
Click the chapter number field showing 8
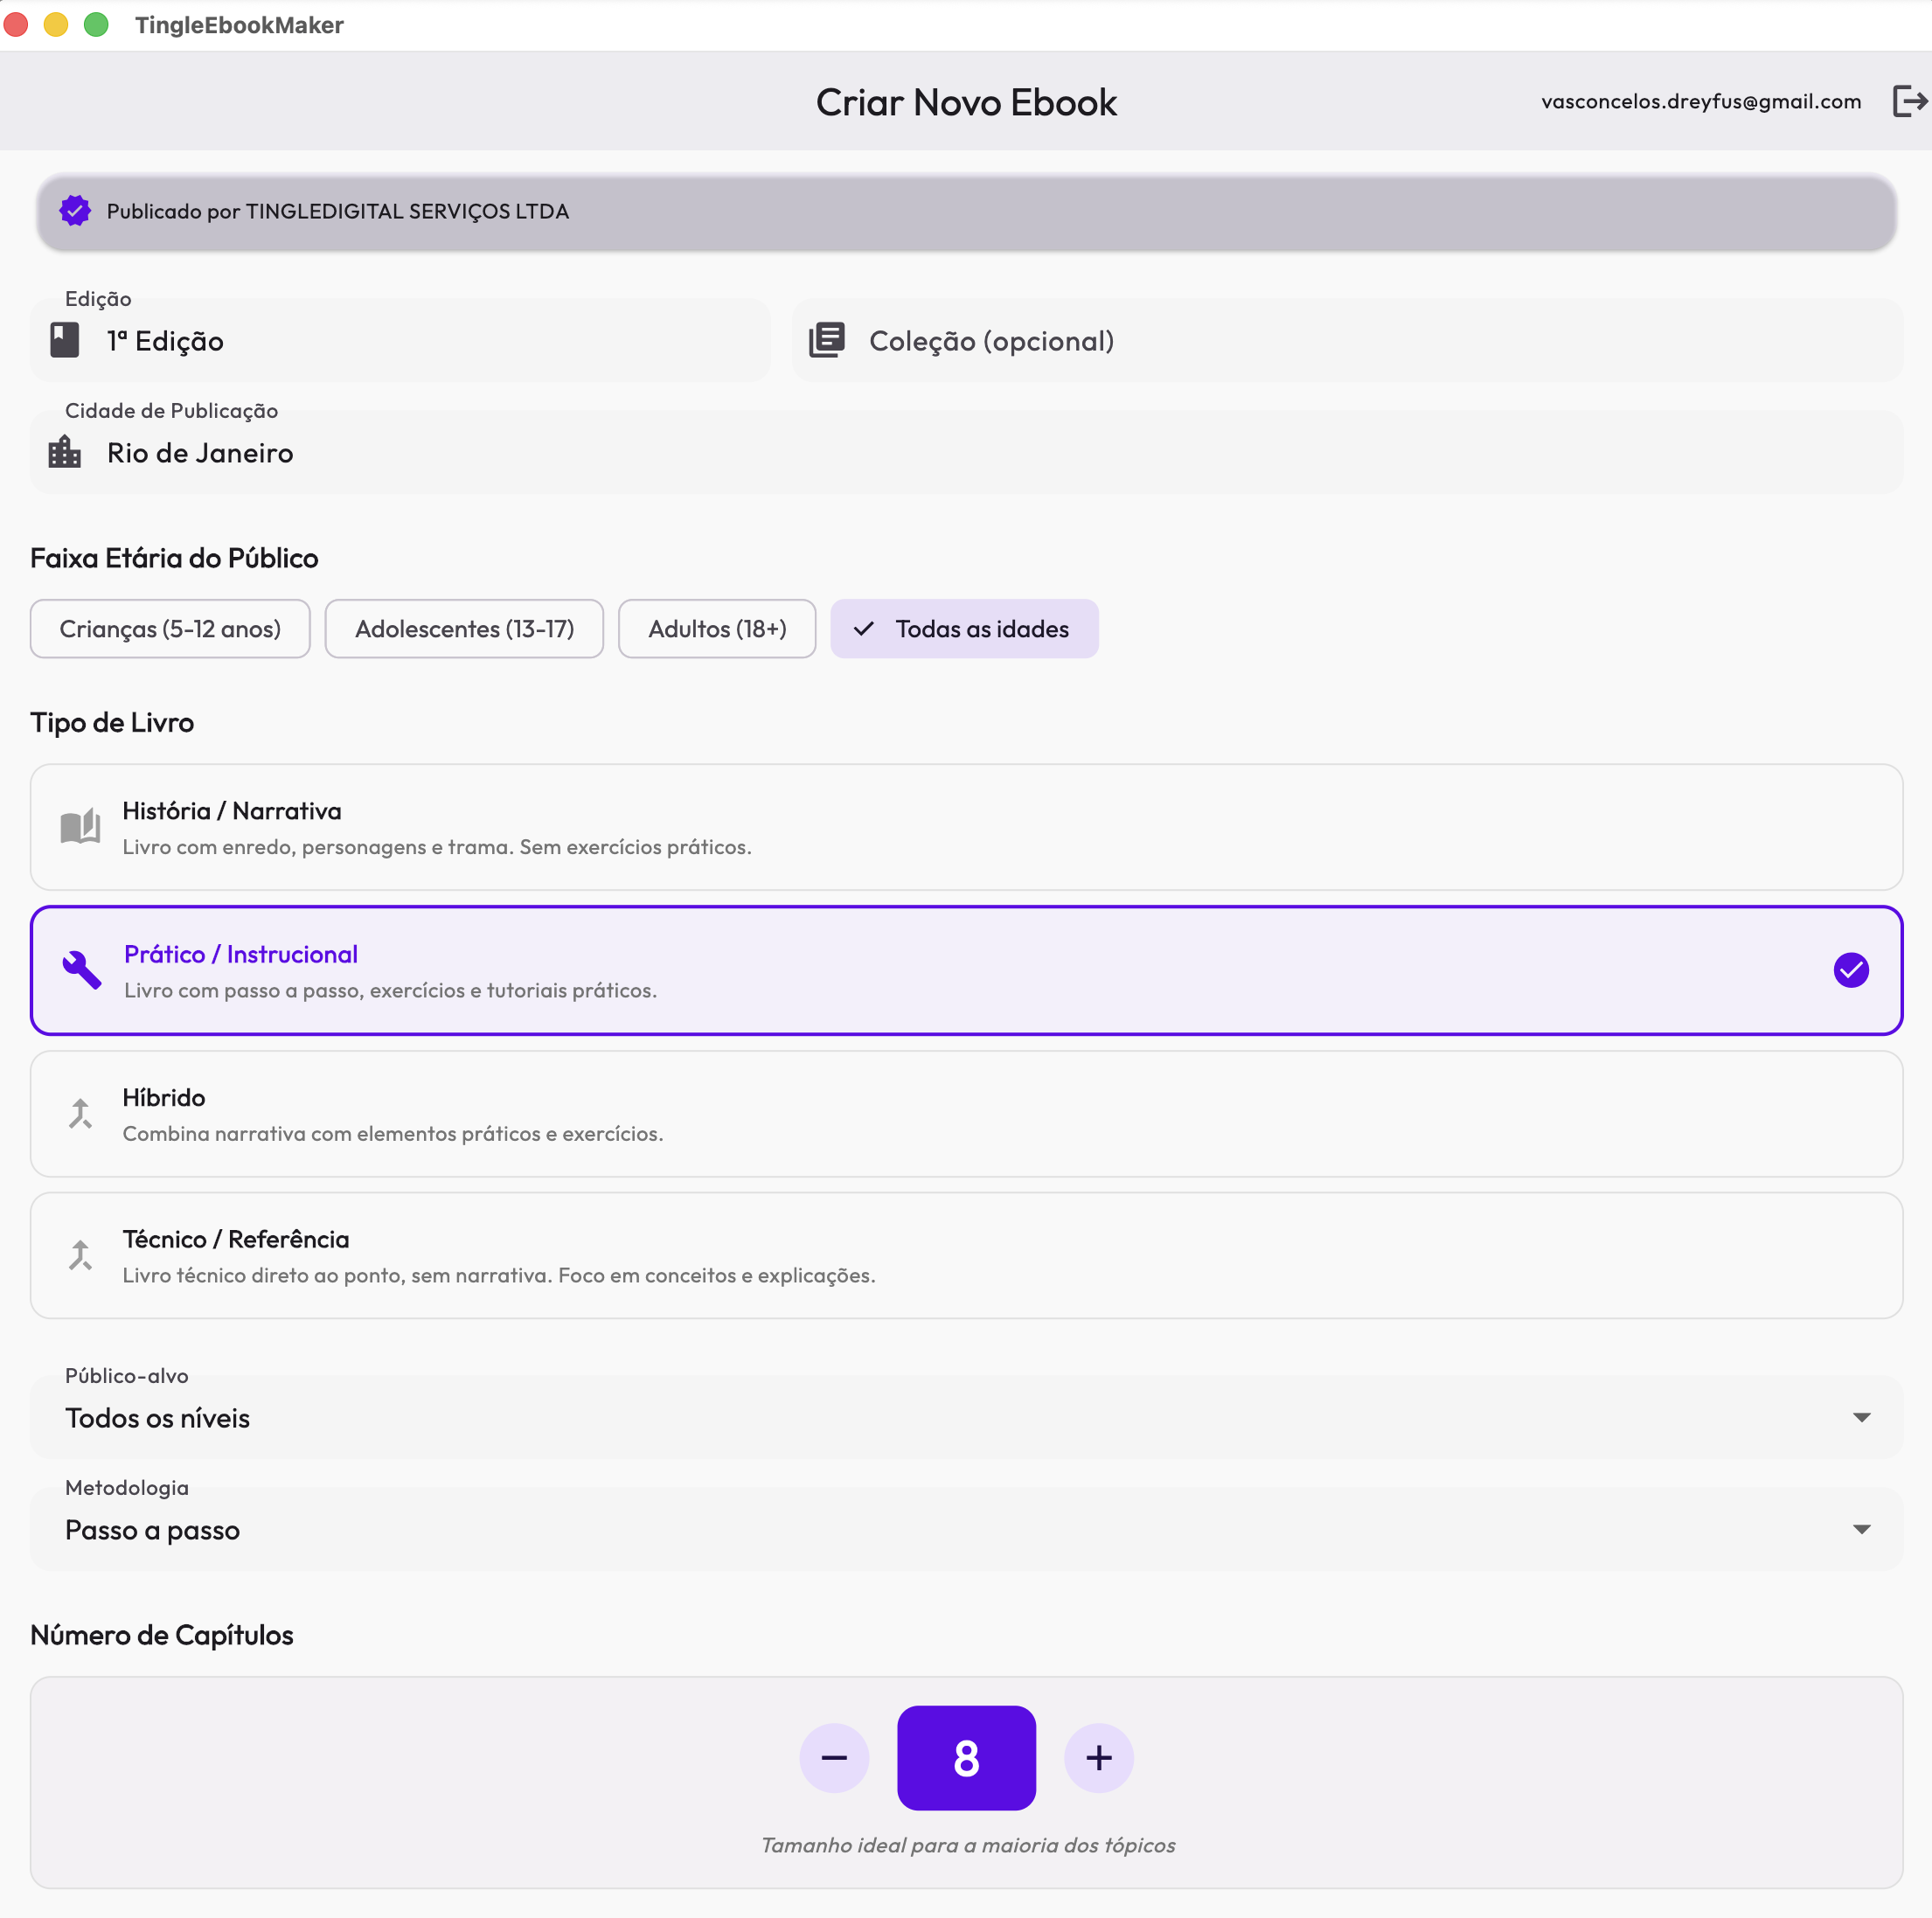click(x=966, y=1758)
